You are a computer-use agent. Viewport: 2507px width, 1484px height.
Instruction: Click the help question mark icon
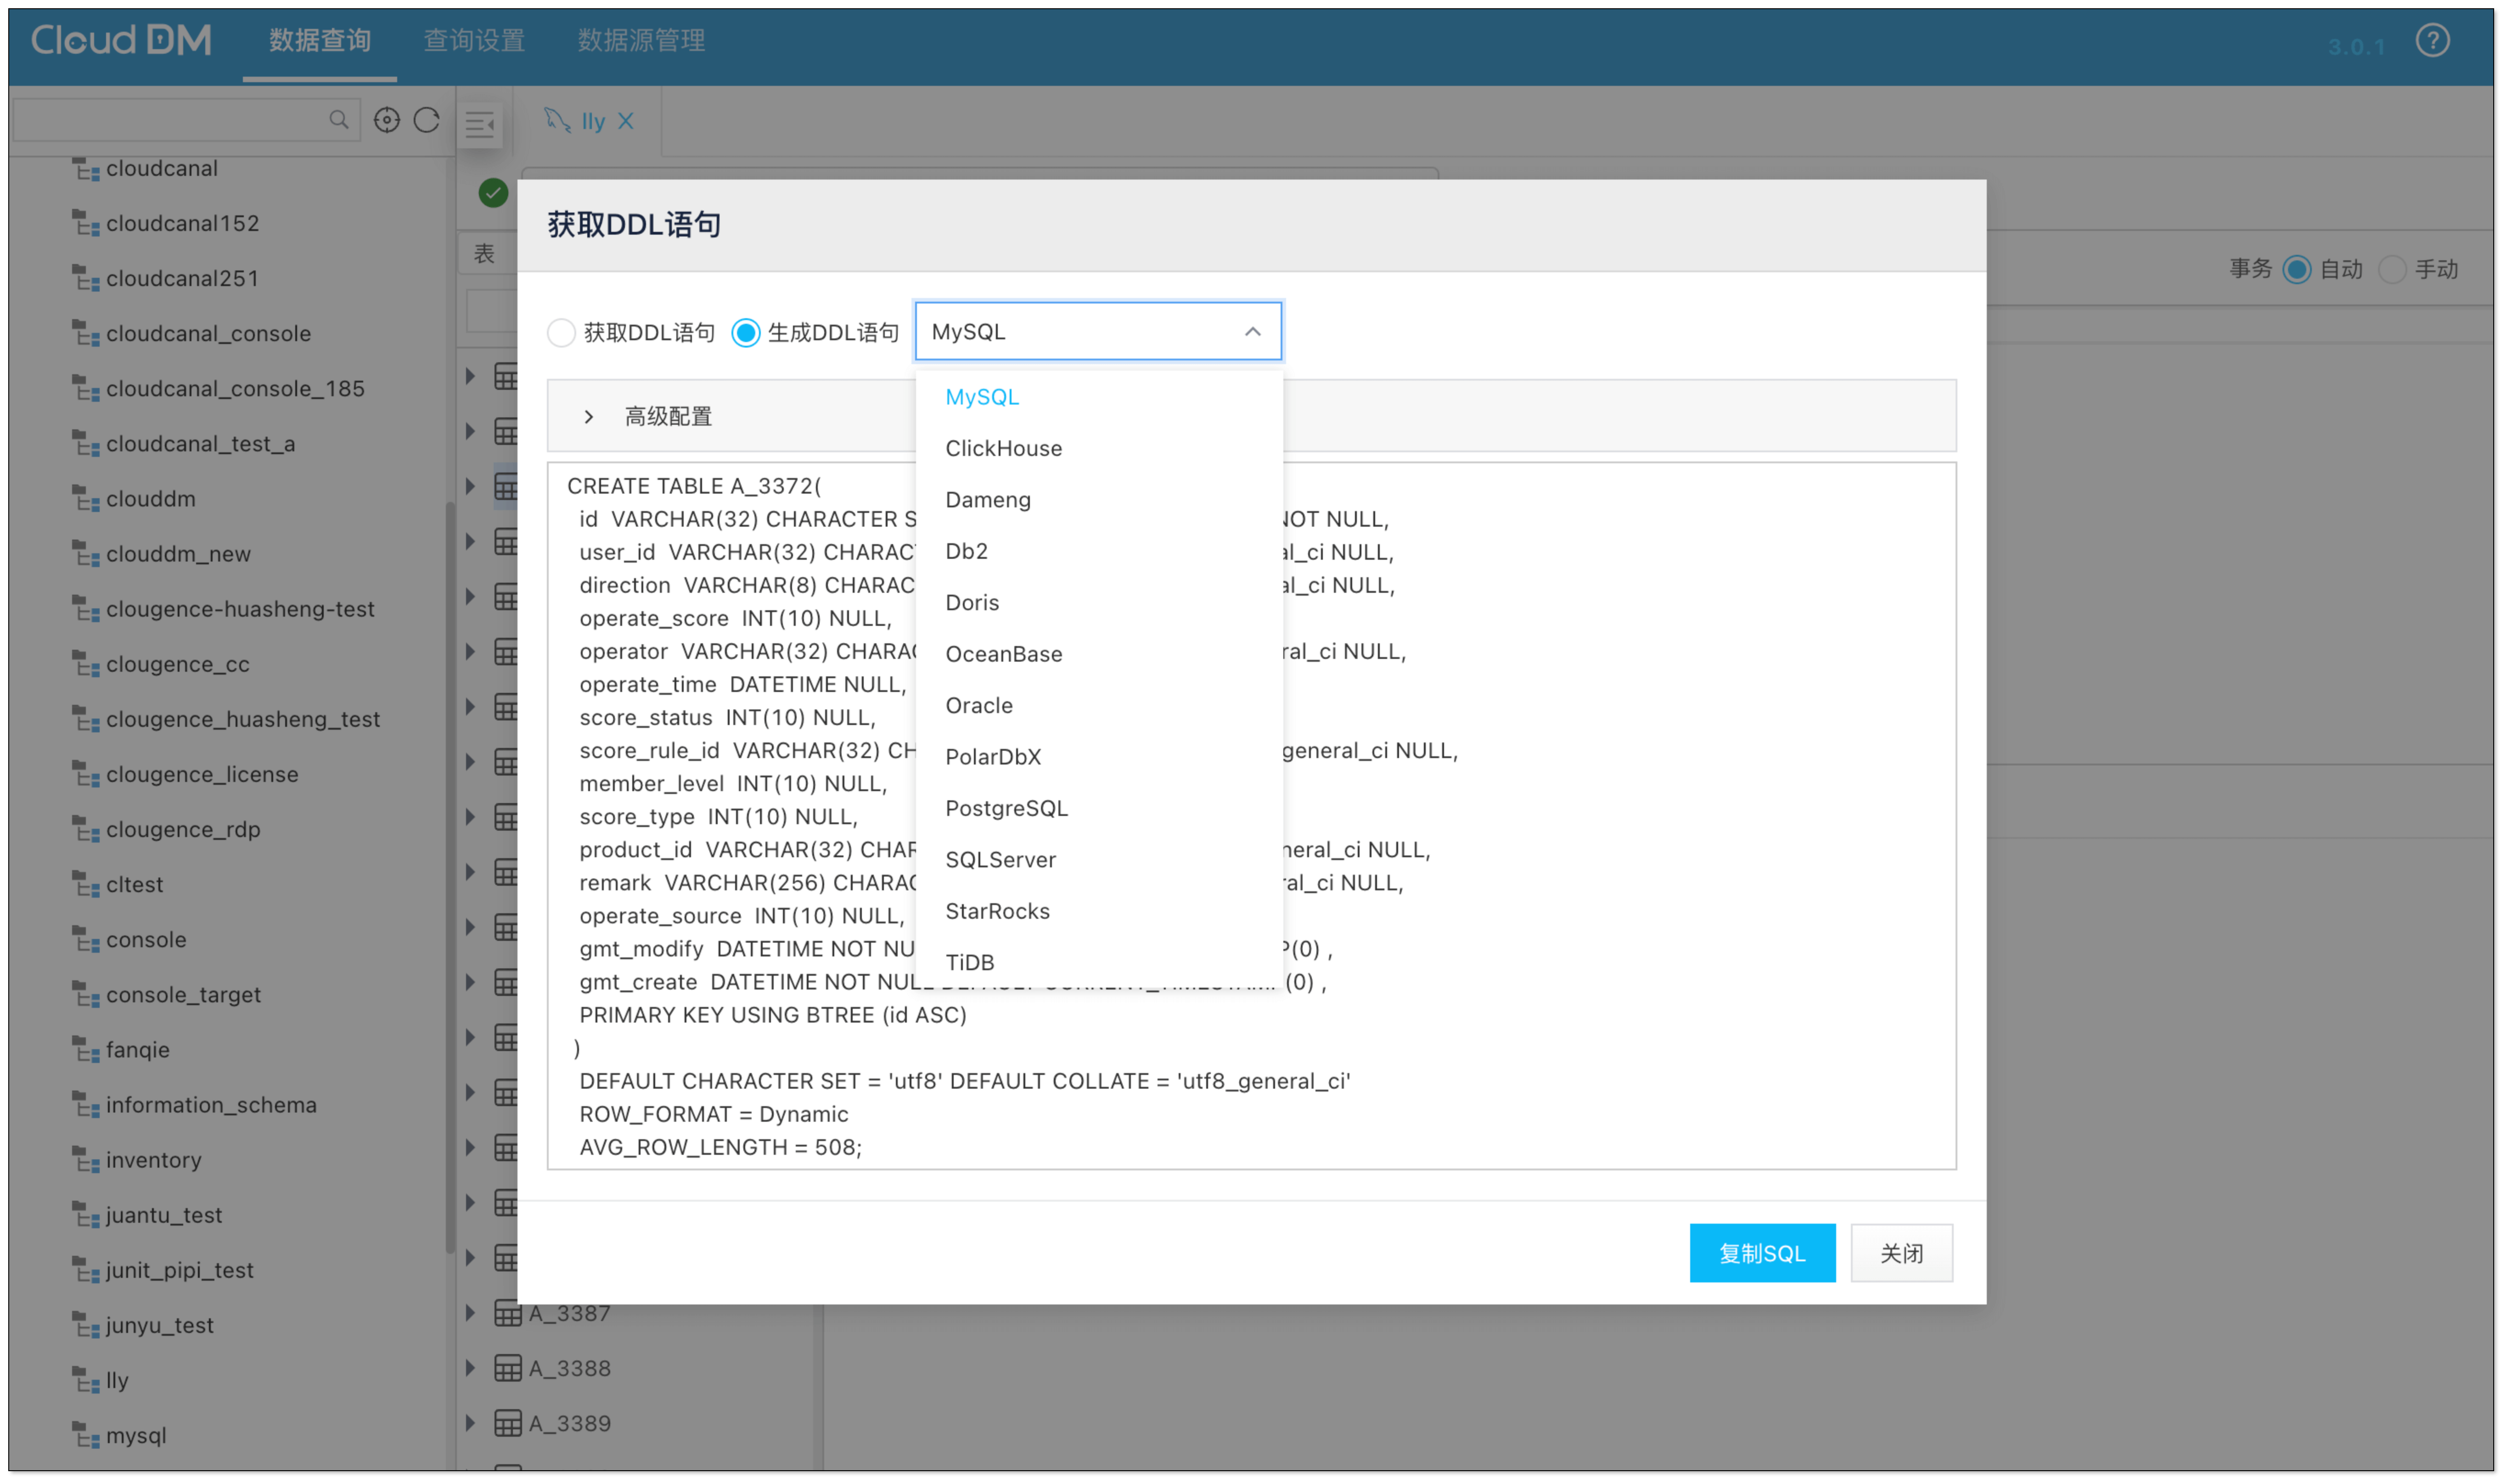pyautogui.click(x=2434, y=41)
